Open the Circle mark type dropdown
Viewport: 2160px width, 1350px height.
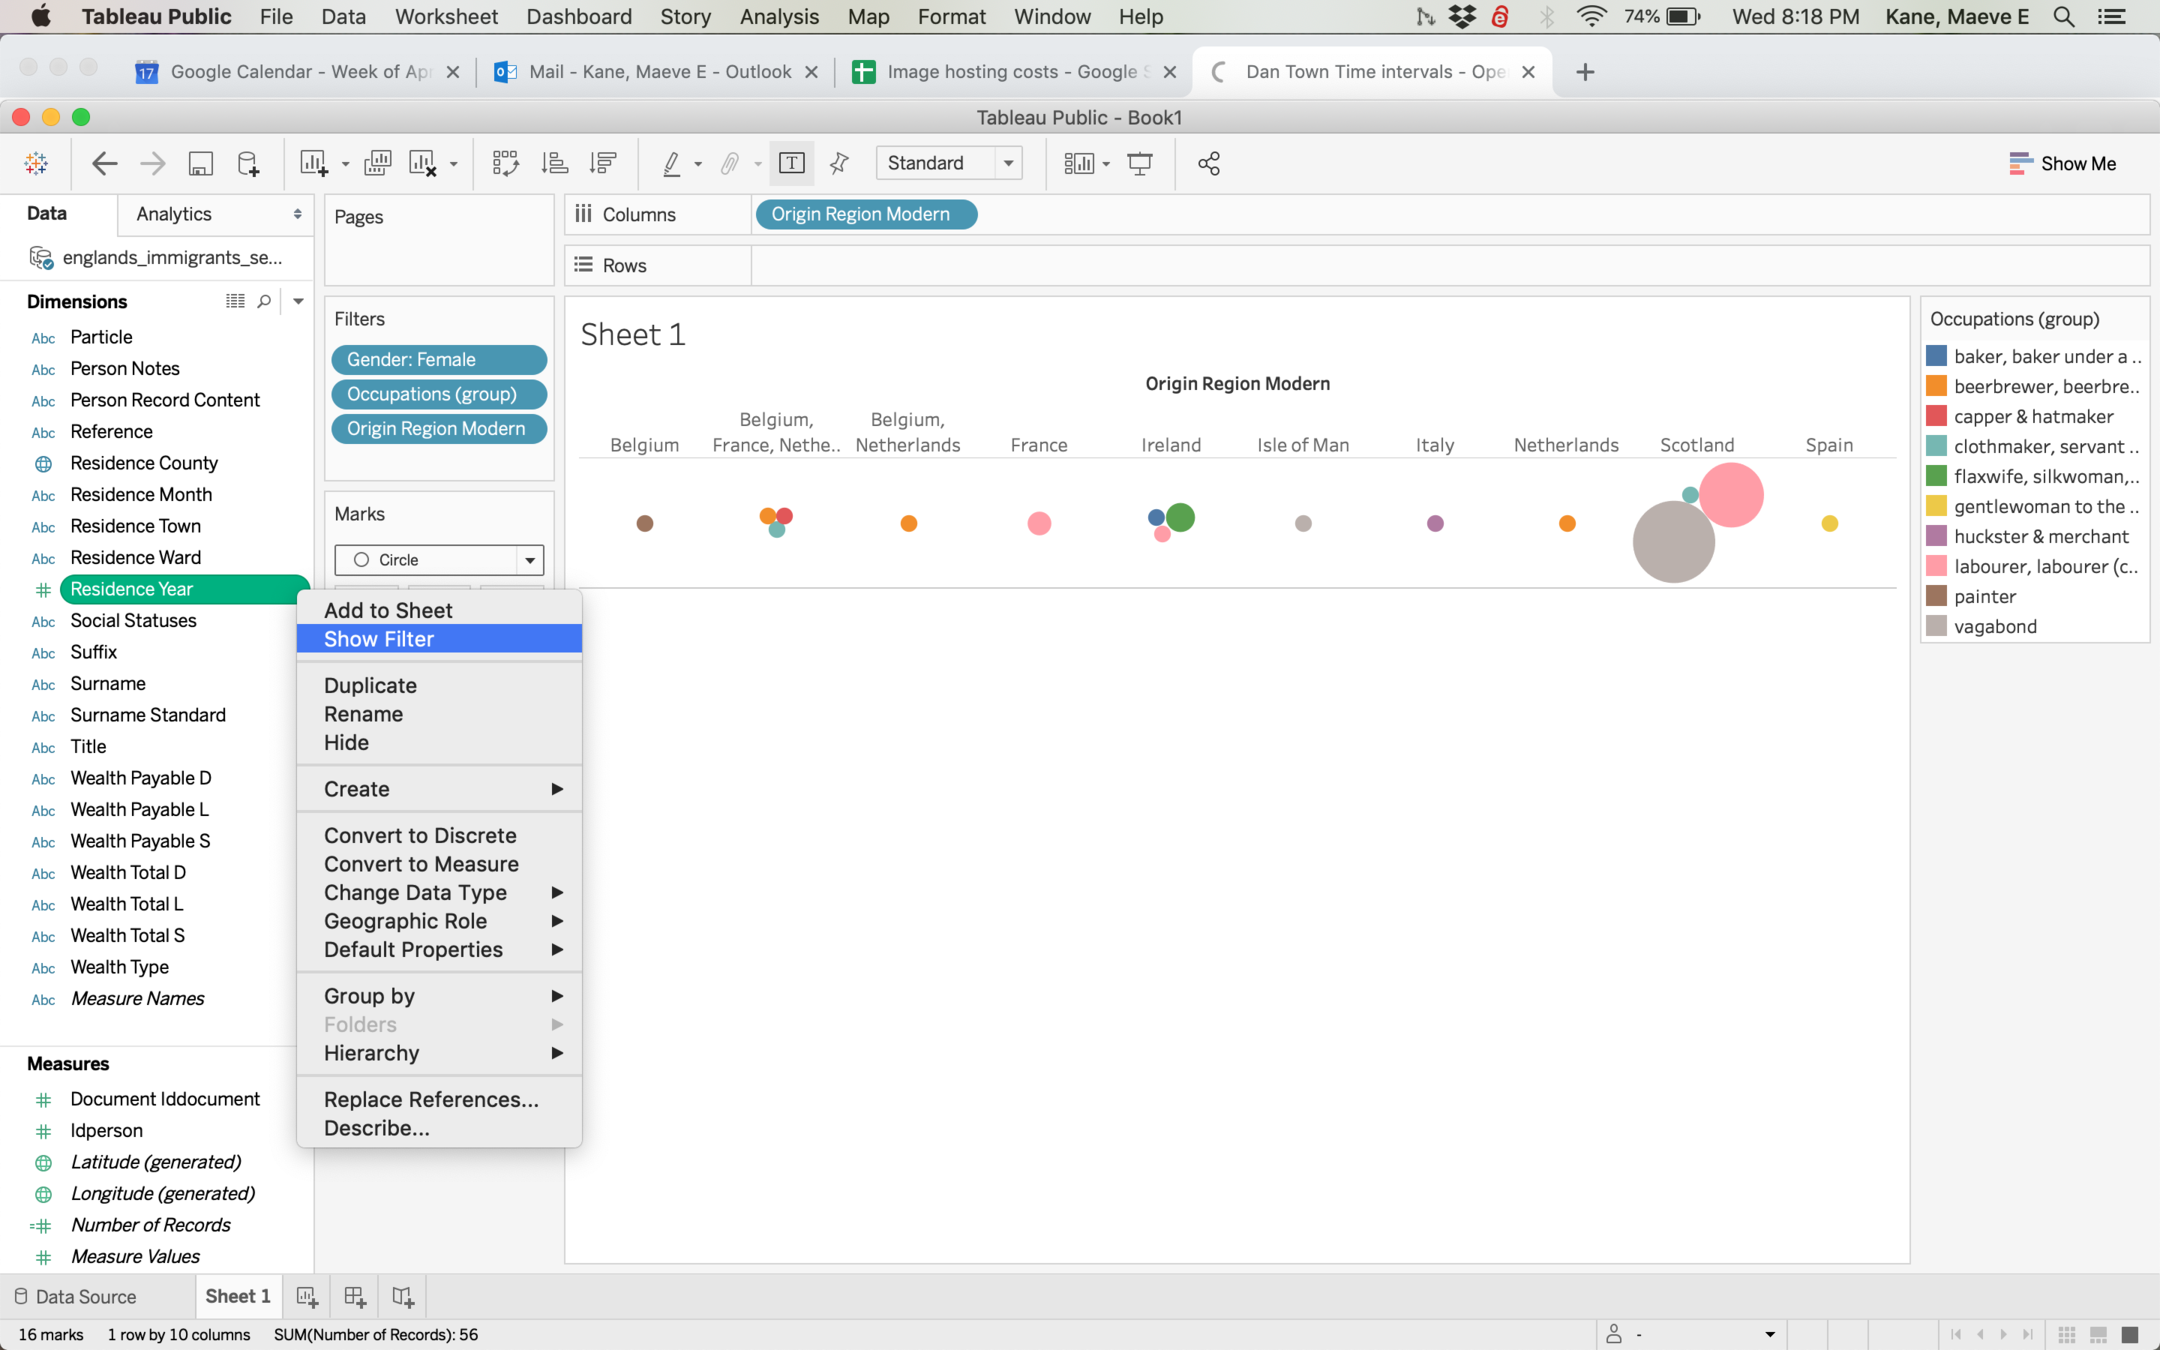tap(530, 560)
